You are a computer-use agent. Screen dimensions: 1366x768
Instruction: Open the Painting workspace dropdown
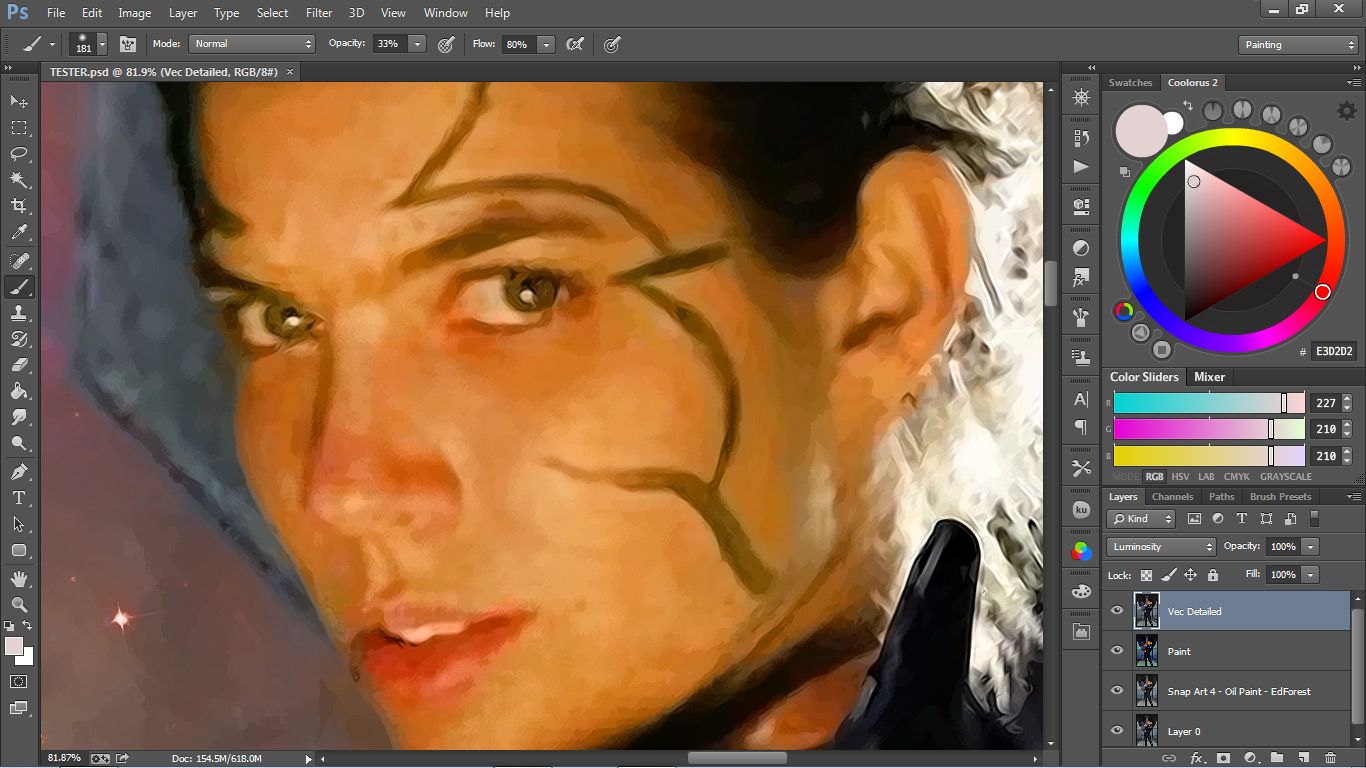(1297, 45)
